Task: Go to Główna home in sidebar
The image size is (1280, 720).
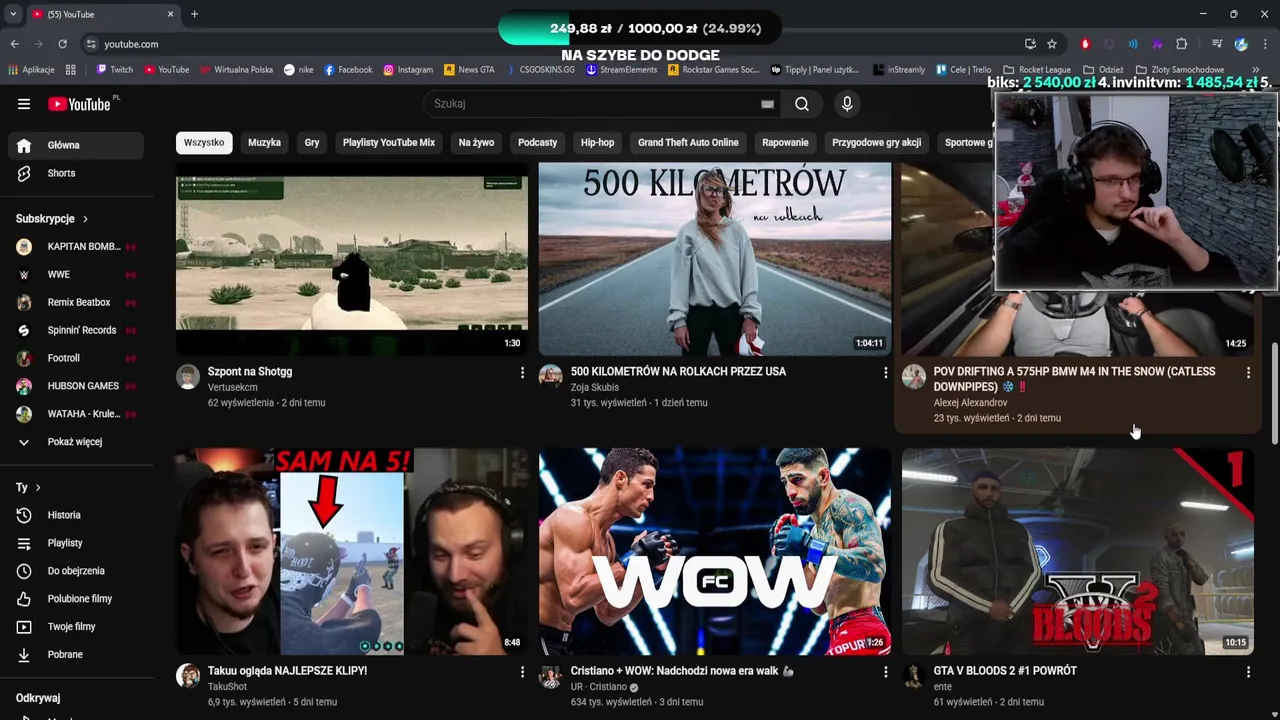Action: tap(76, 145)
